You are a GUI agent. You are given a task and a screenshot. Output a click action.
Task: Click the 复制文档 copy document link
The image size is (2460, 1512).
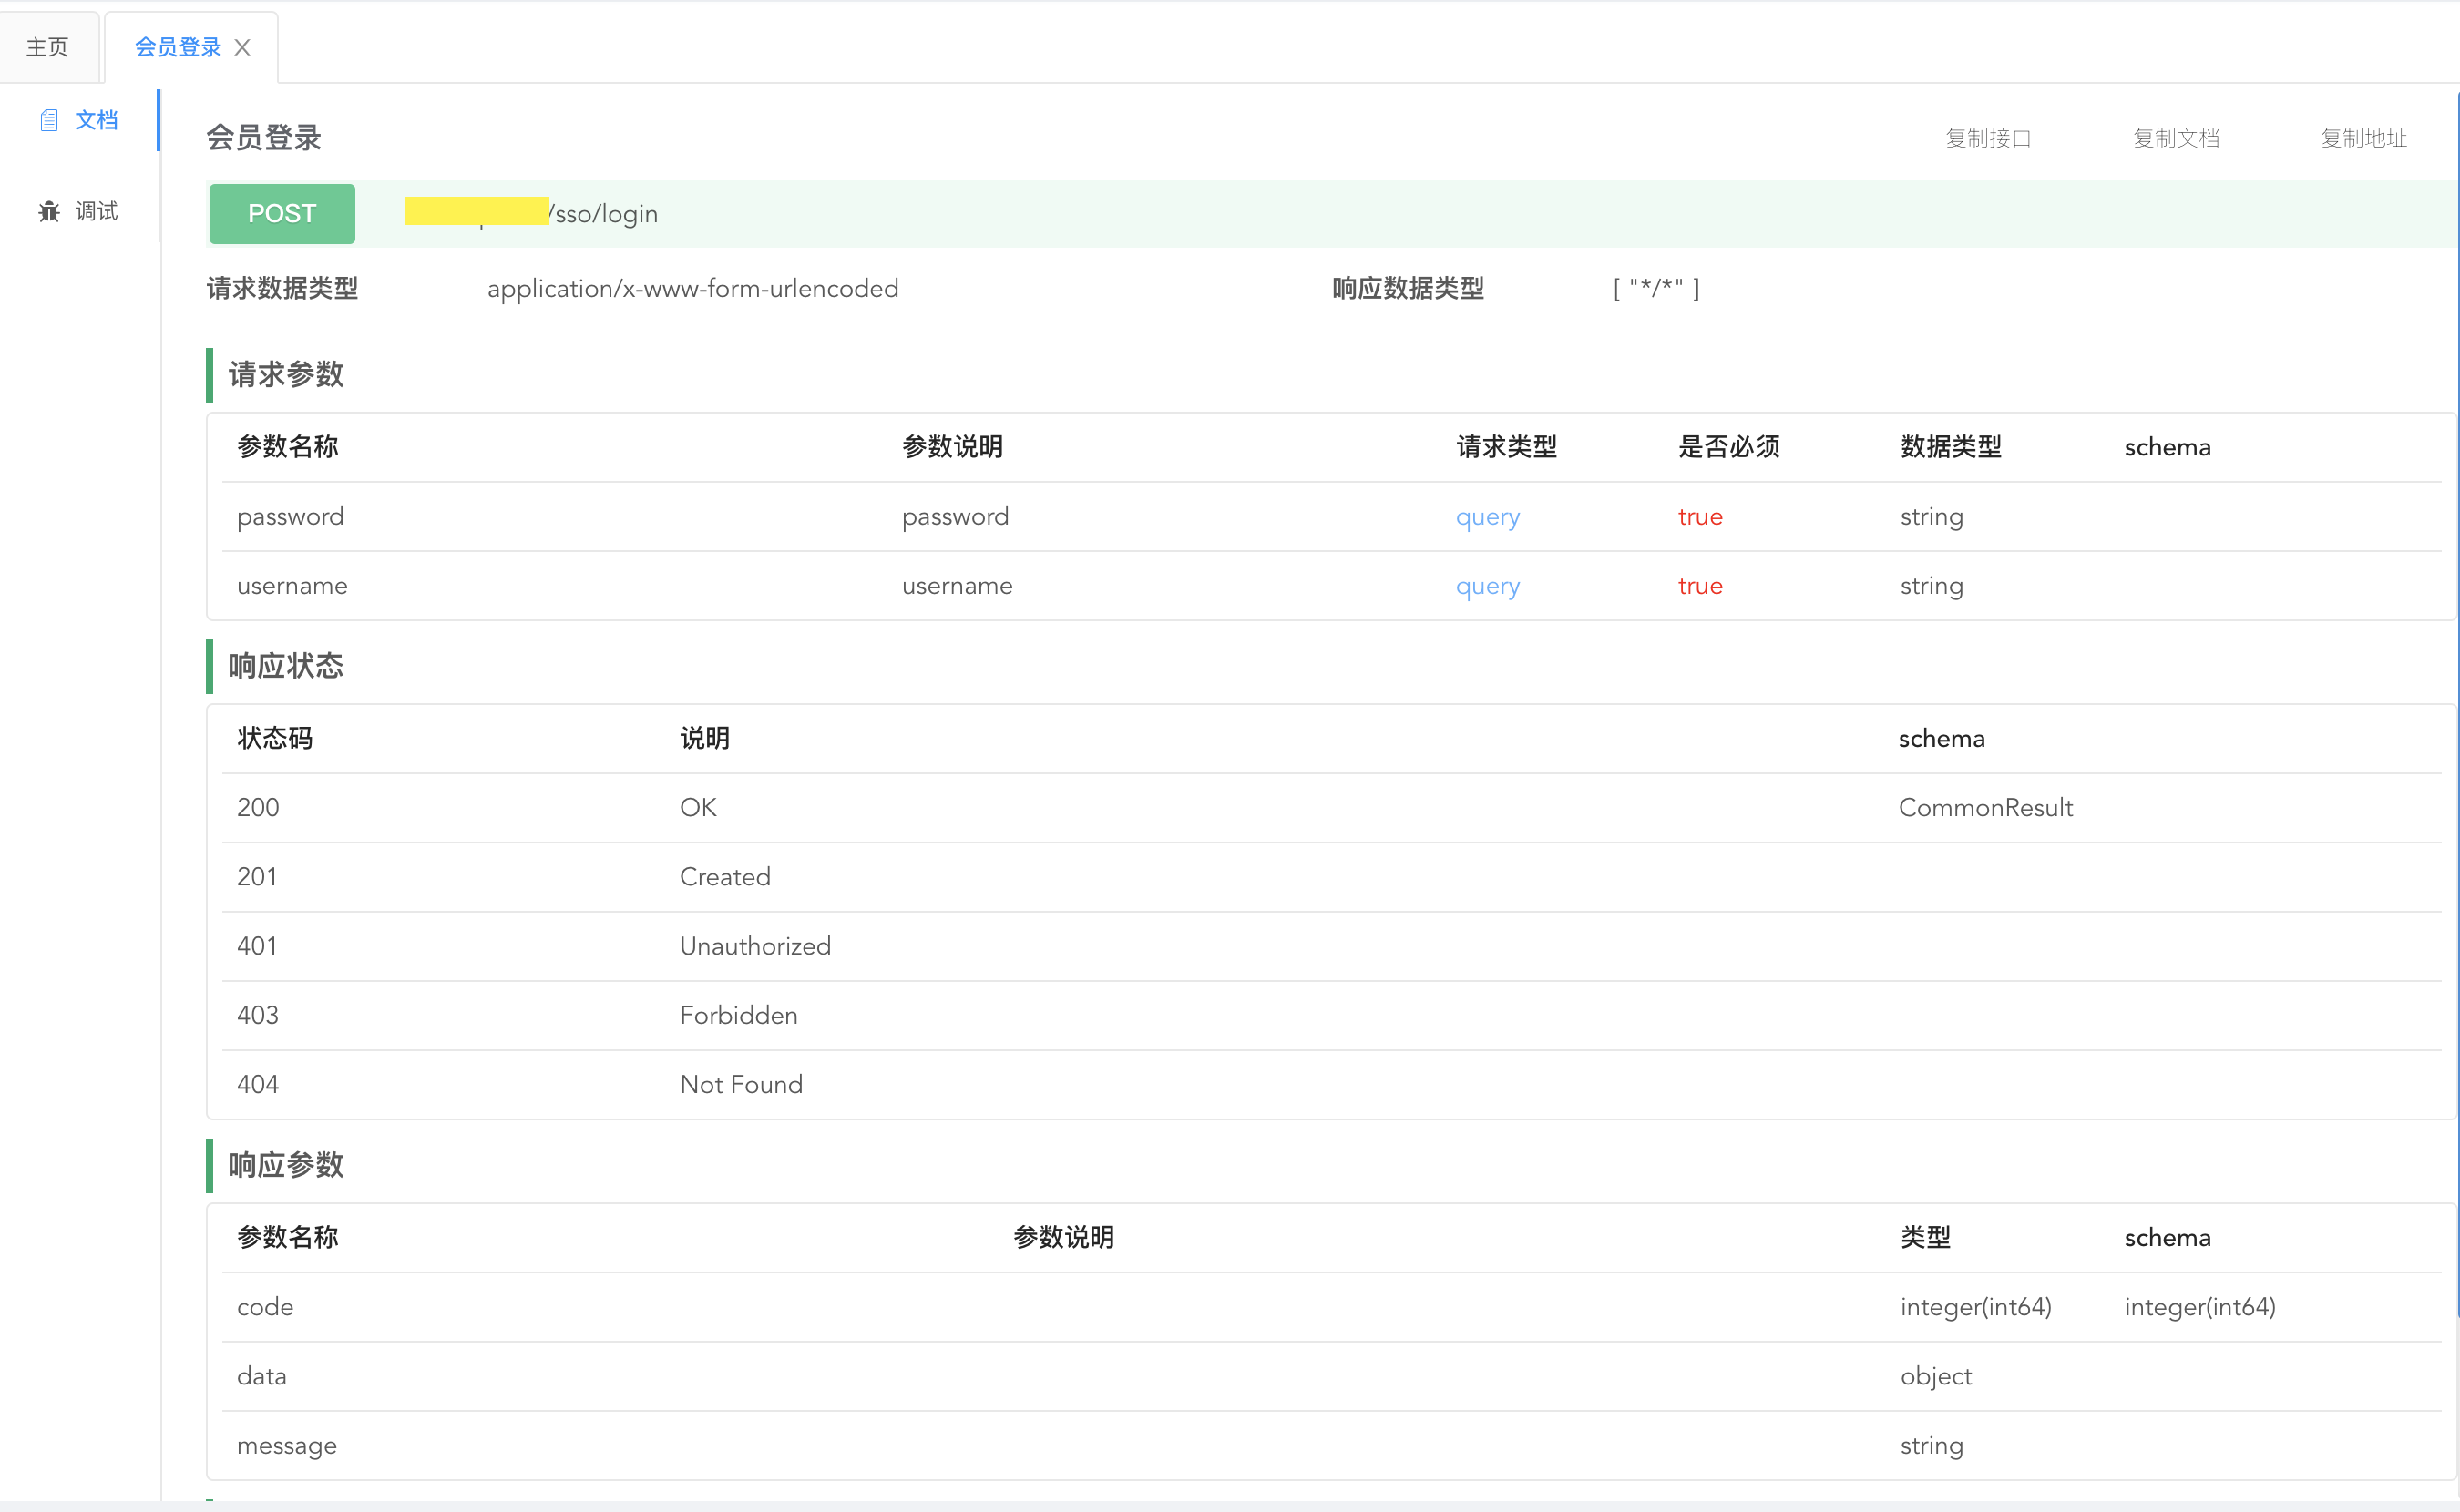coord(2176,138)
